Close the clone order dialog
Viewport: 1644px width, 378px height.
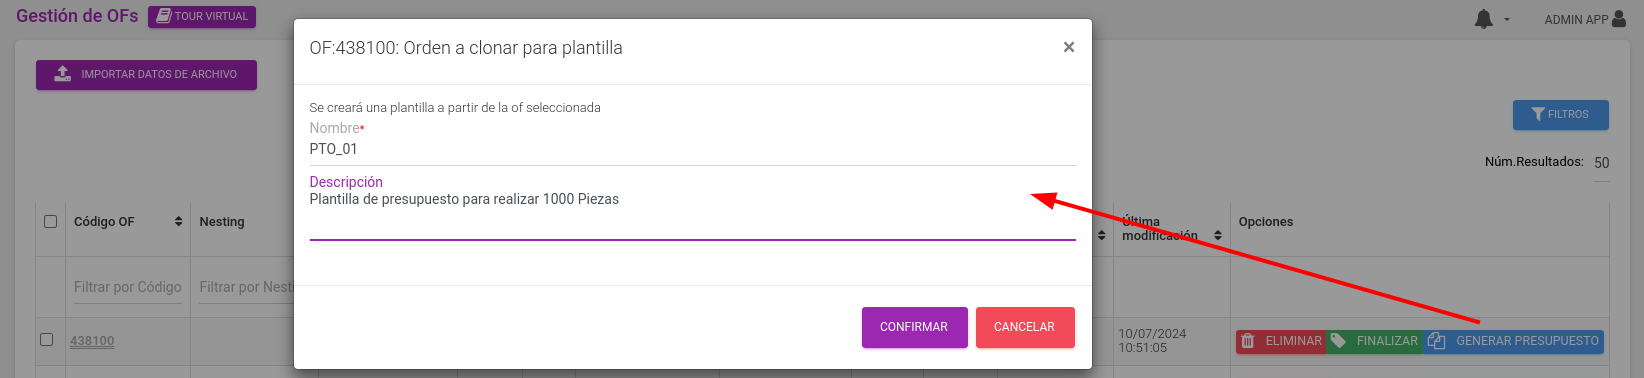pyautogui.click(x=1069, y=47)
